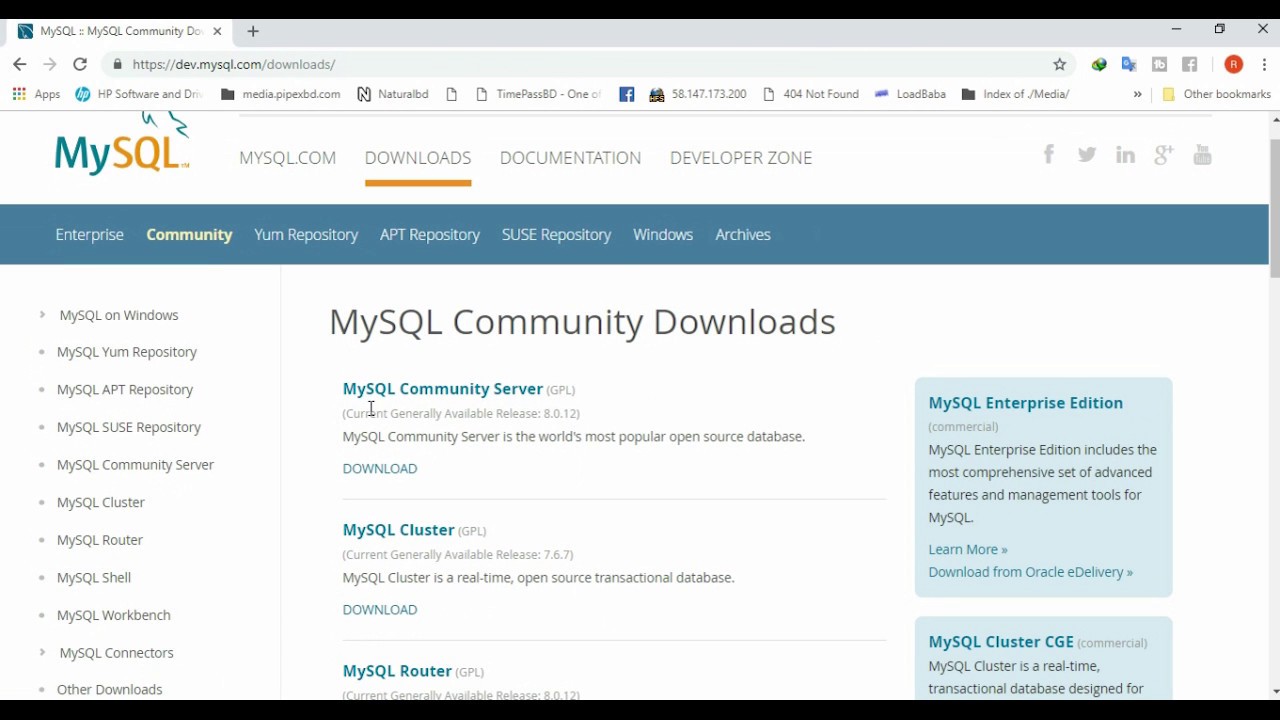
Task: Open MySQL Twitter page icon
Action: click(x=1087, y=155)
